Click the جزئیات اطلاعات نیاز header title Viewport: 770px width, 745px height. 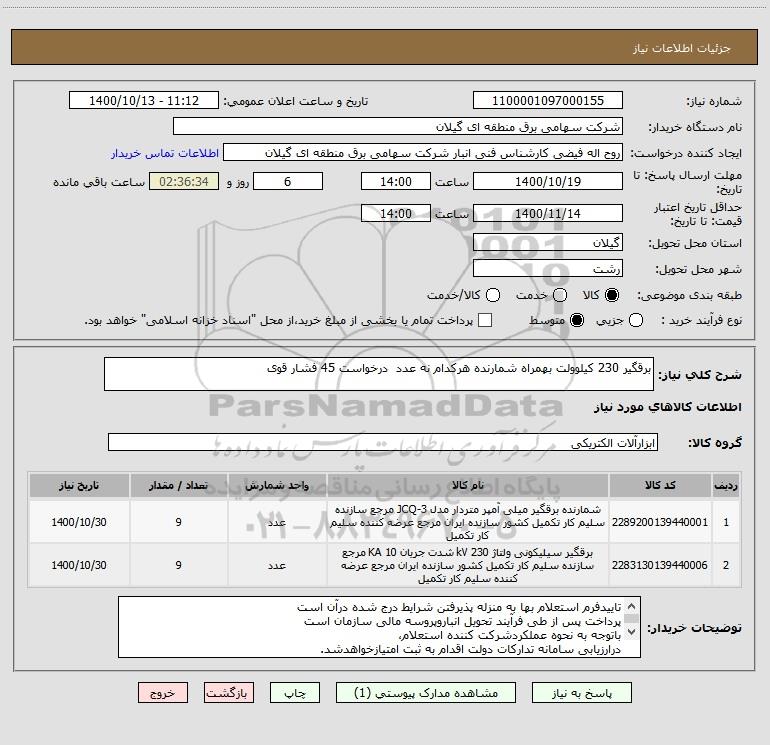pos(682,48)
